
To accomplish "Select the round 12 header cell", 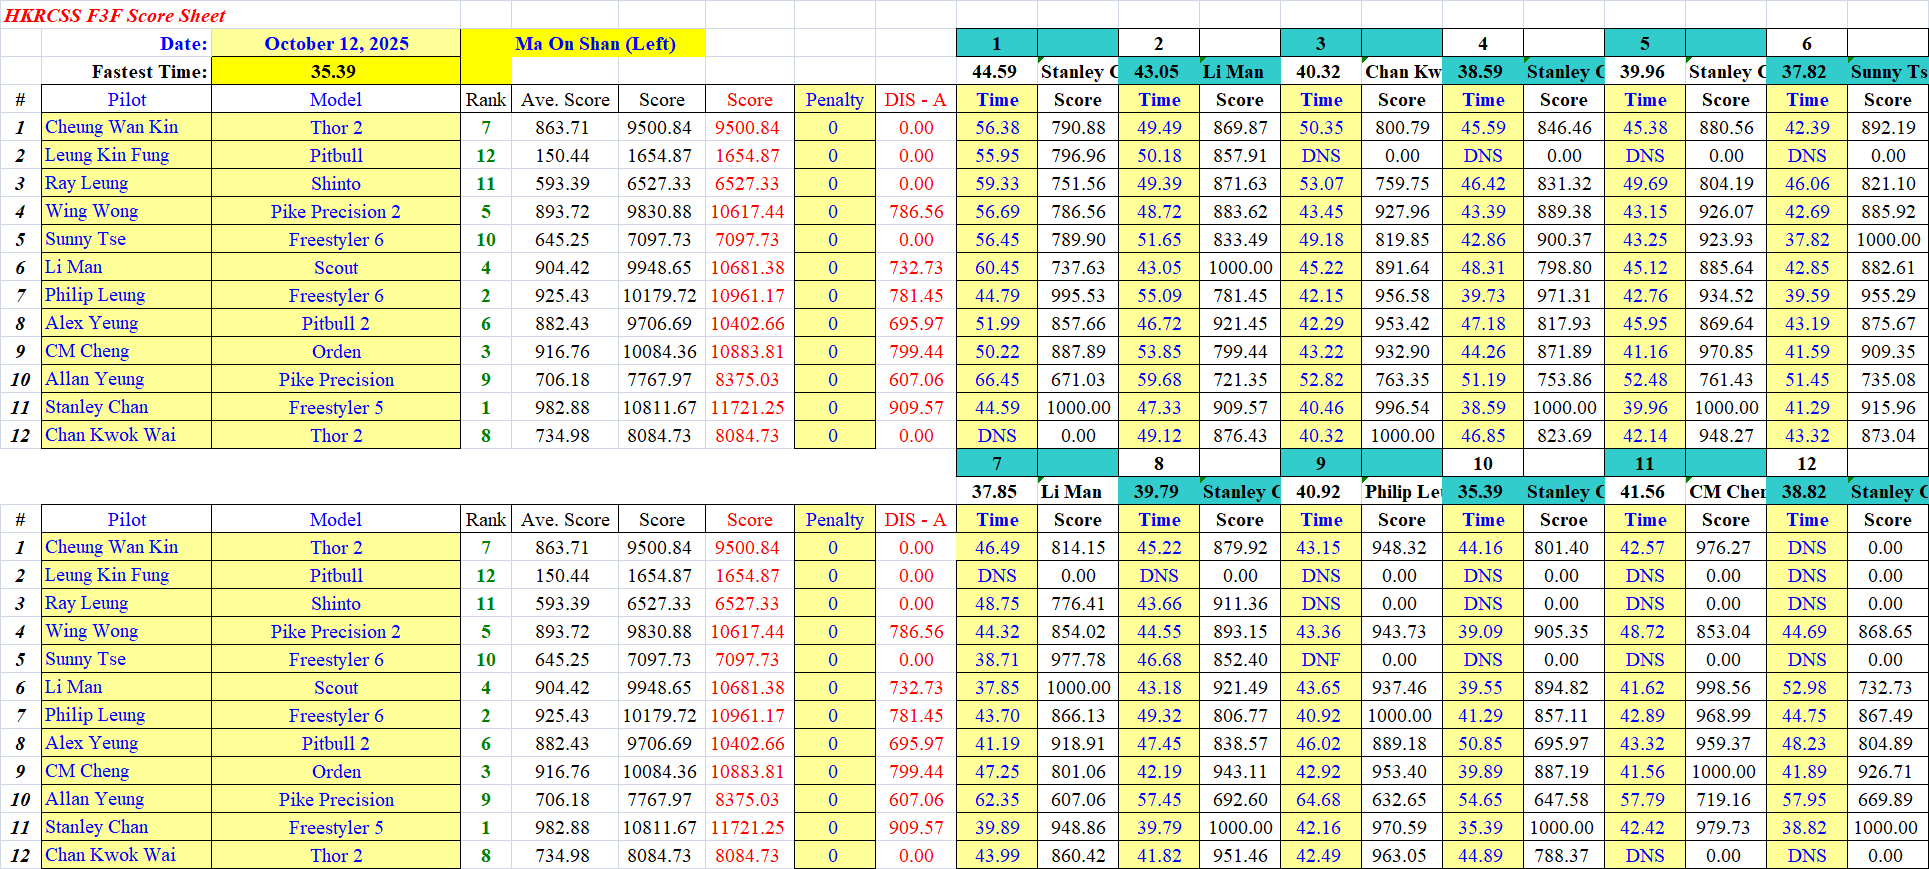I will point(1806,463).
